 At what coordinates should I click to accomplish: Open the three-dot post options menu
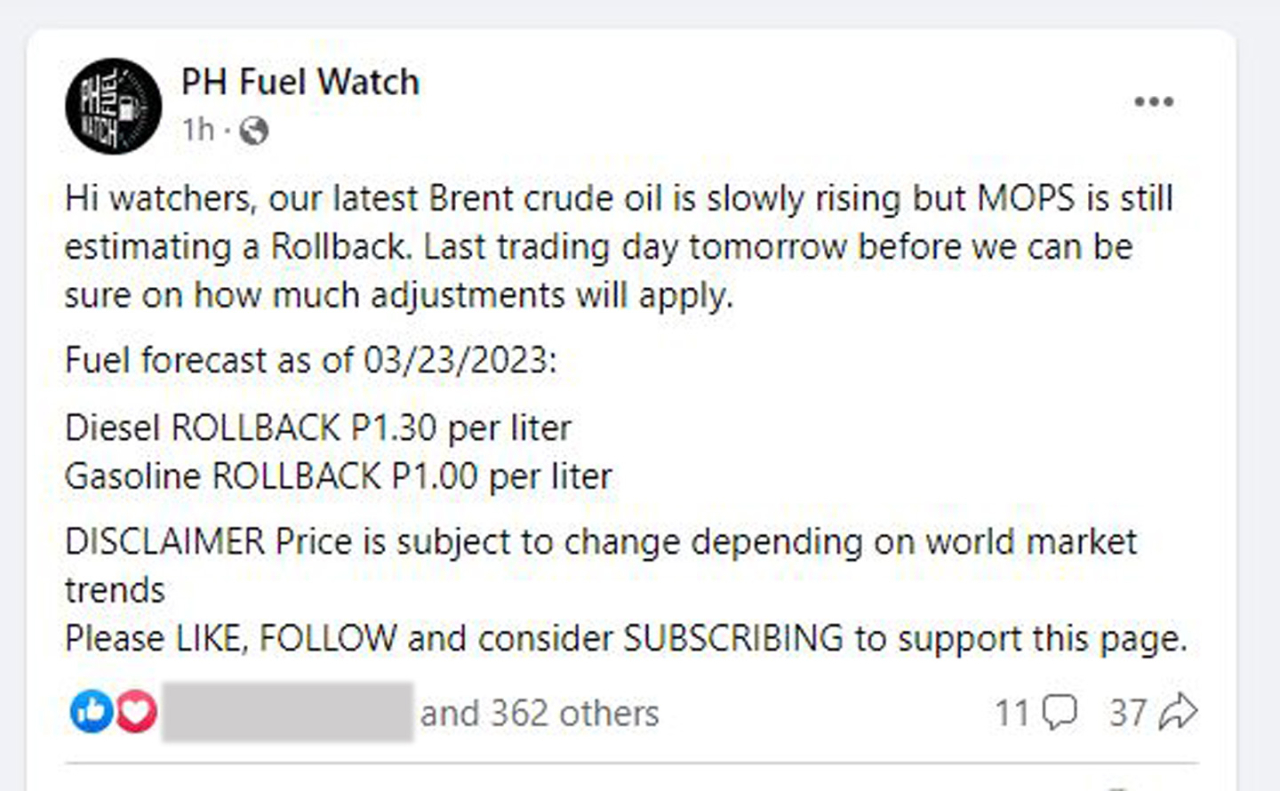[1153, 102]
